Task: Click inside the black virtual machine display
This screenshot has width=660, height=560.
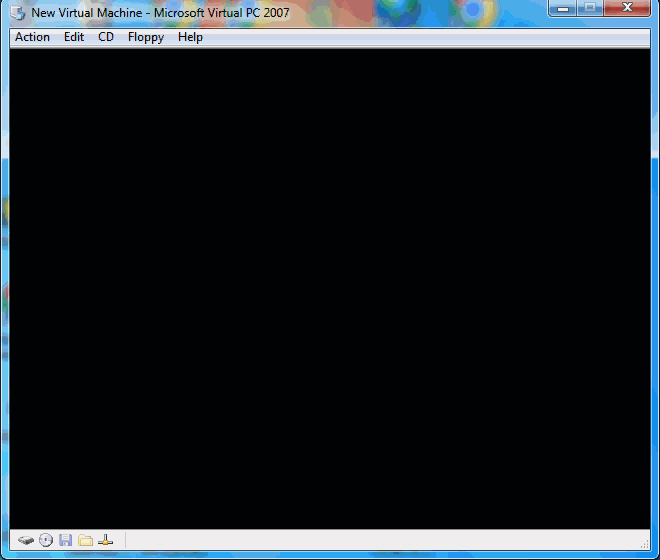Action: 330,289
